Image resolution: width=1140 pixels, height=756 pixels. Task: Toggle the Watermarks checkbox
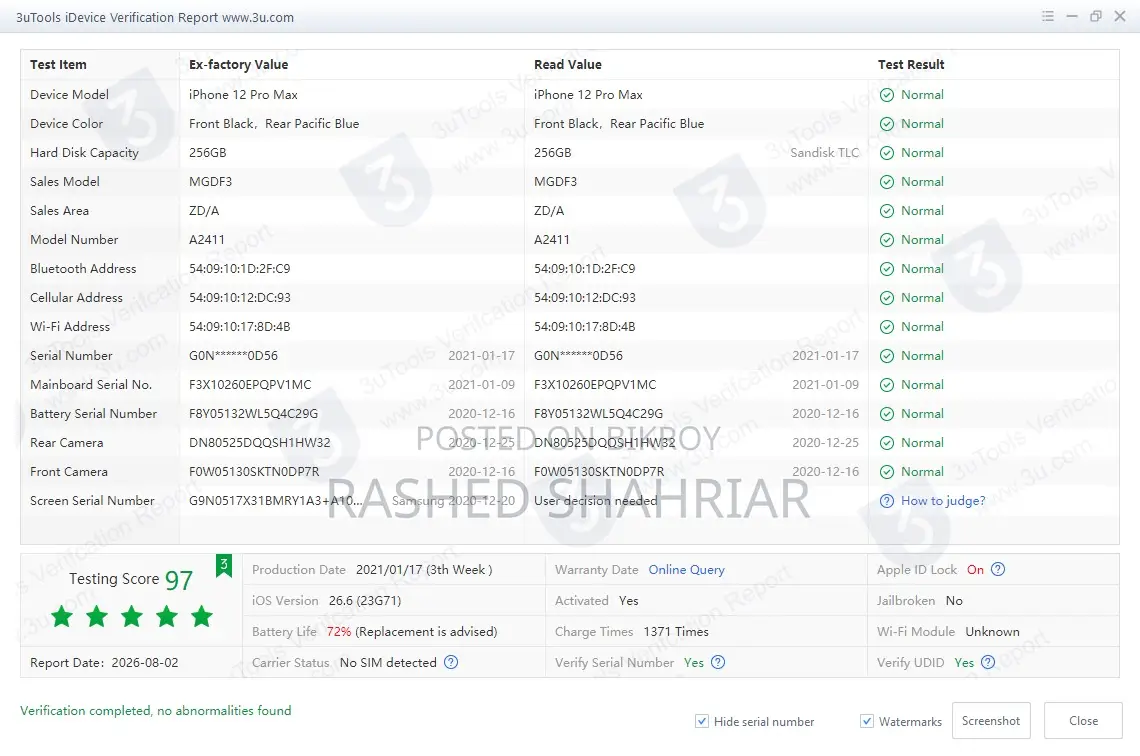tap(867, 721)
